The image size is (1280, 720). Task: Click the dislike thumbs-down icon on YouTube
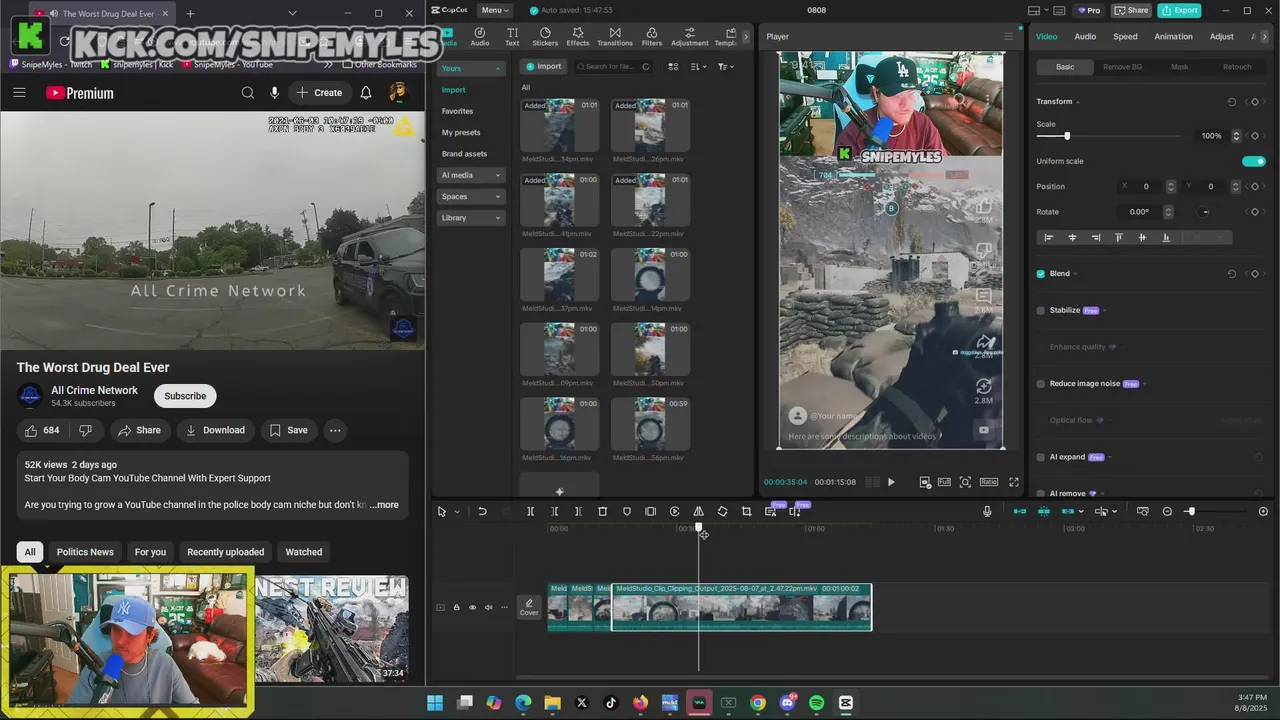click(86, 430)
